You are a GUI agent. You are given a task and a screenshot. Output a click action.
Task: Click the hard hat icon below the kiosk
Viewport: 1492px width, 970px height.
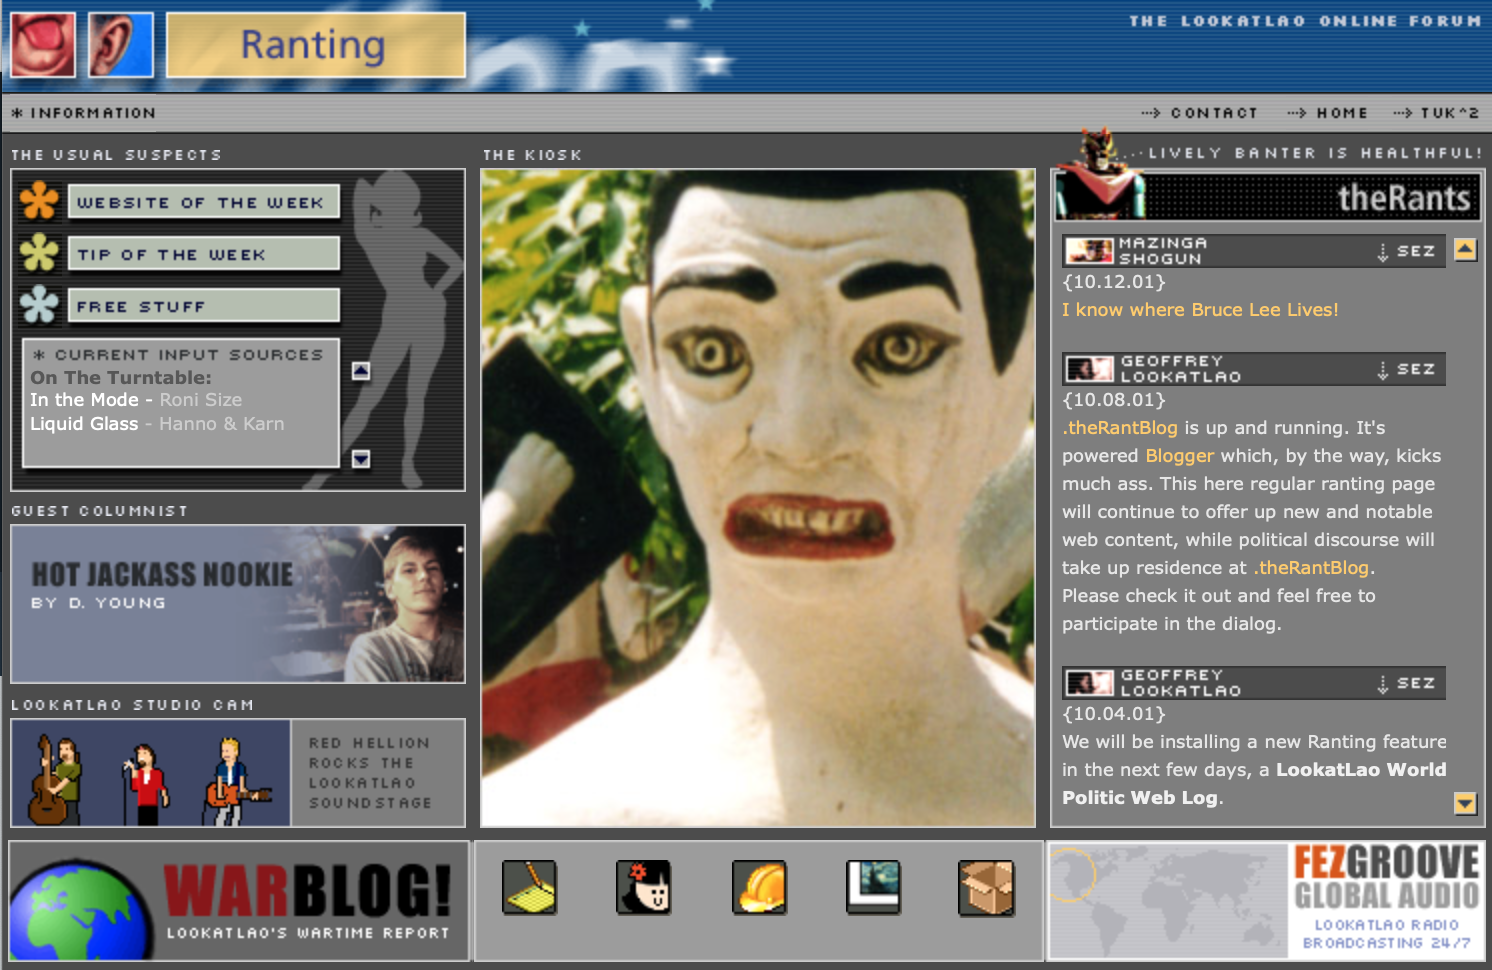pyautogui.click(x=758, y=887)
